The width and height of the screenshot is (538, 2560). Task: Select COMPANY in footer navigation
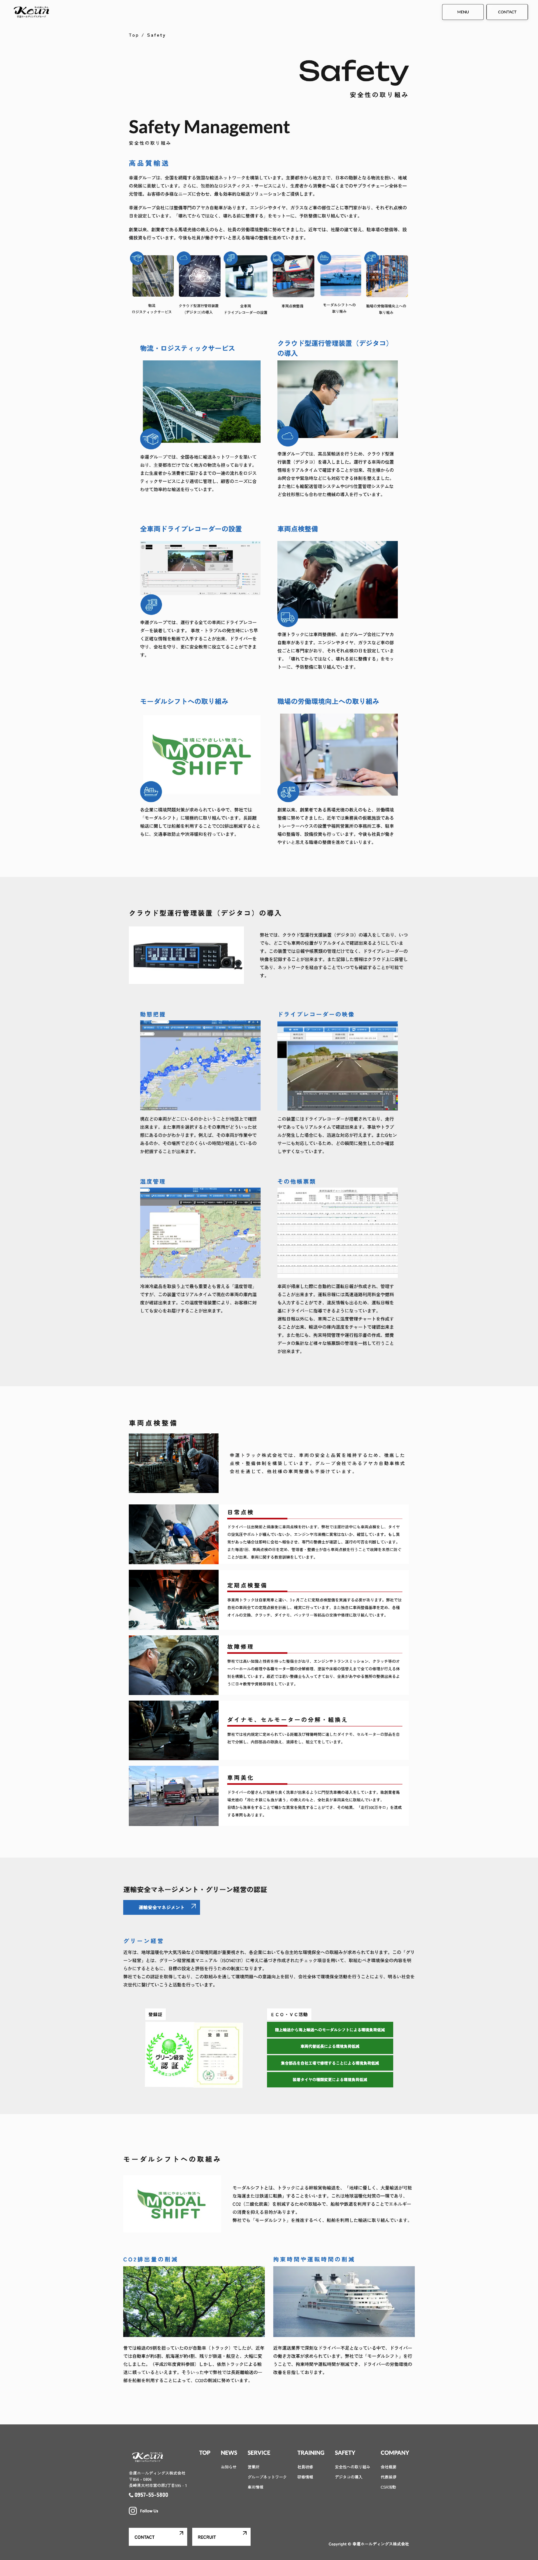coord(394,2452)
